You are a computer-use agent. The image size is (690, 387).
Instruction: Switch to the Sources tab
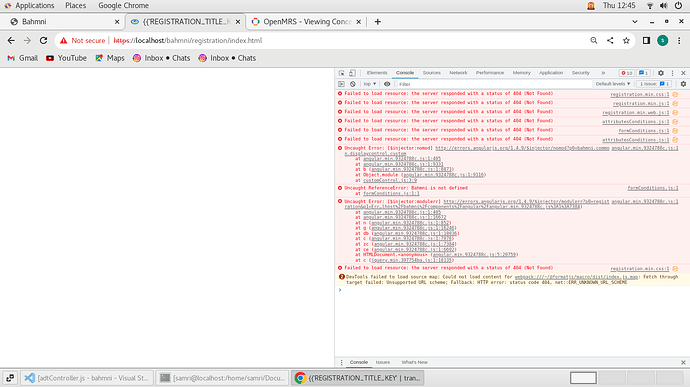pyautogui.click(x=431, y=73)
